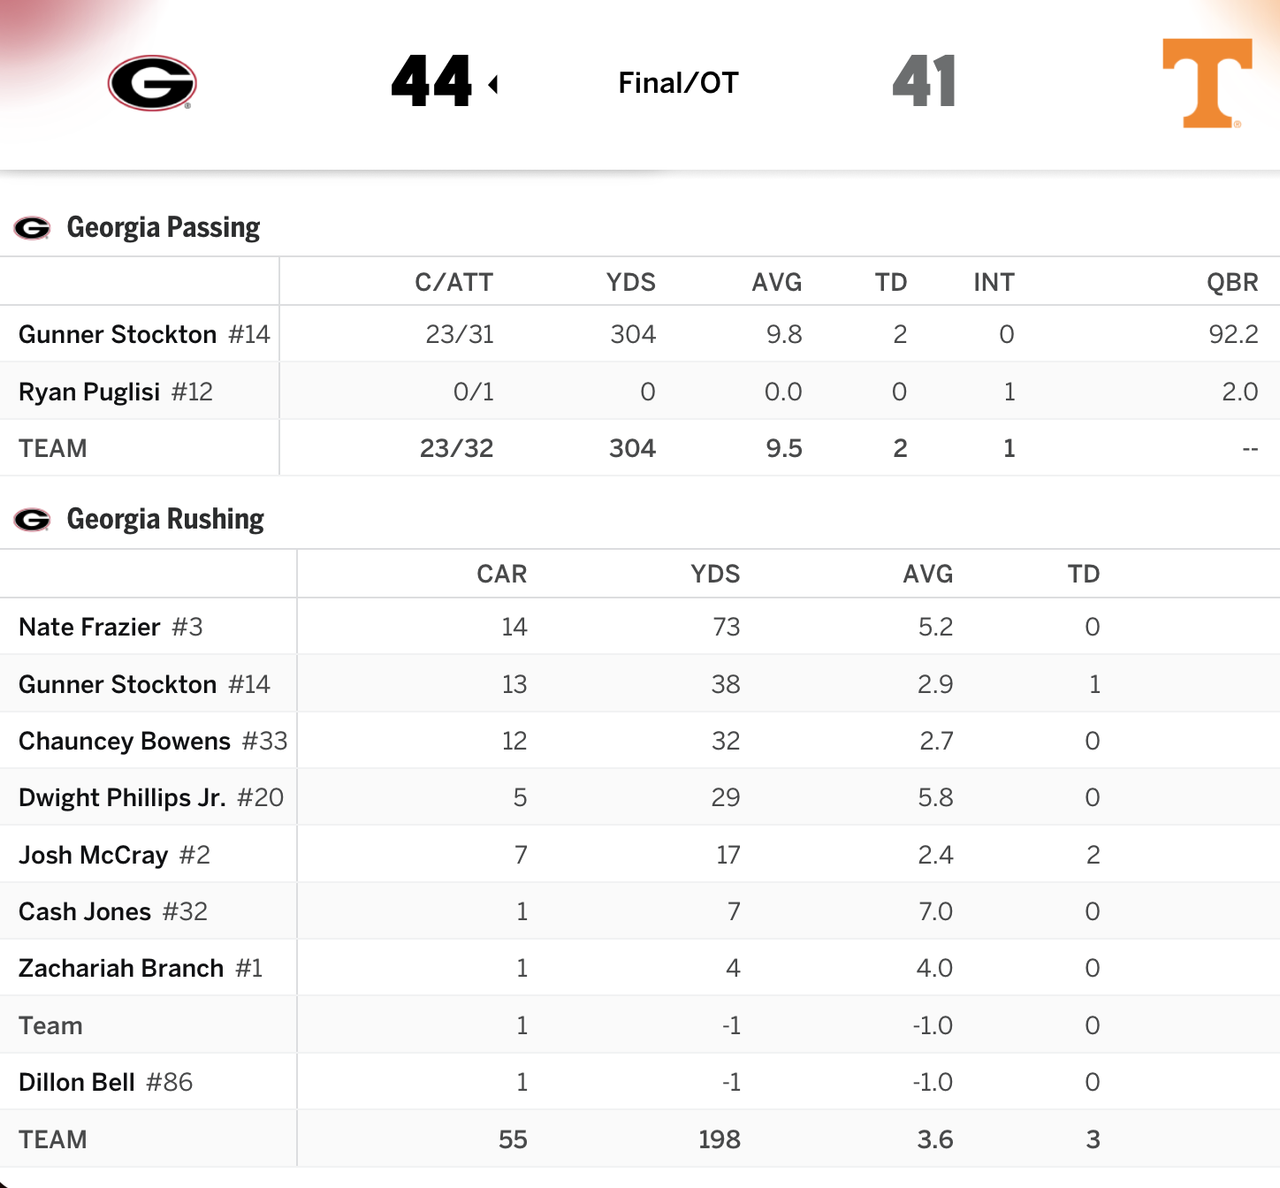Viewport: 1280px width, 1188px height.
Task: View Chauncey Bowens player profile
Action: (124, 741)
